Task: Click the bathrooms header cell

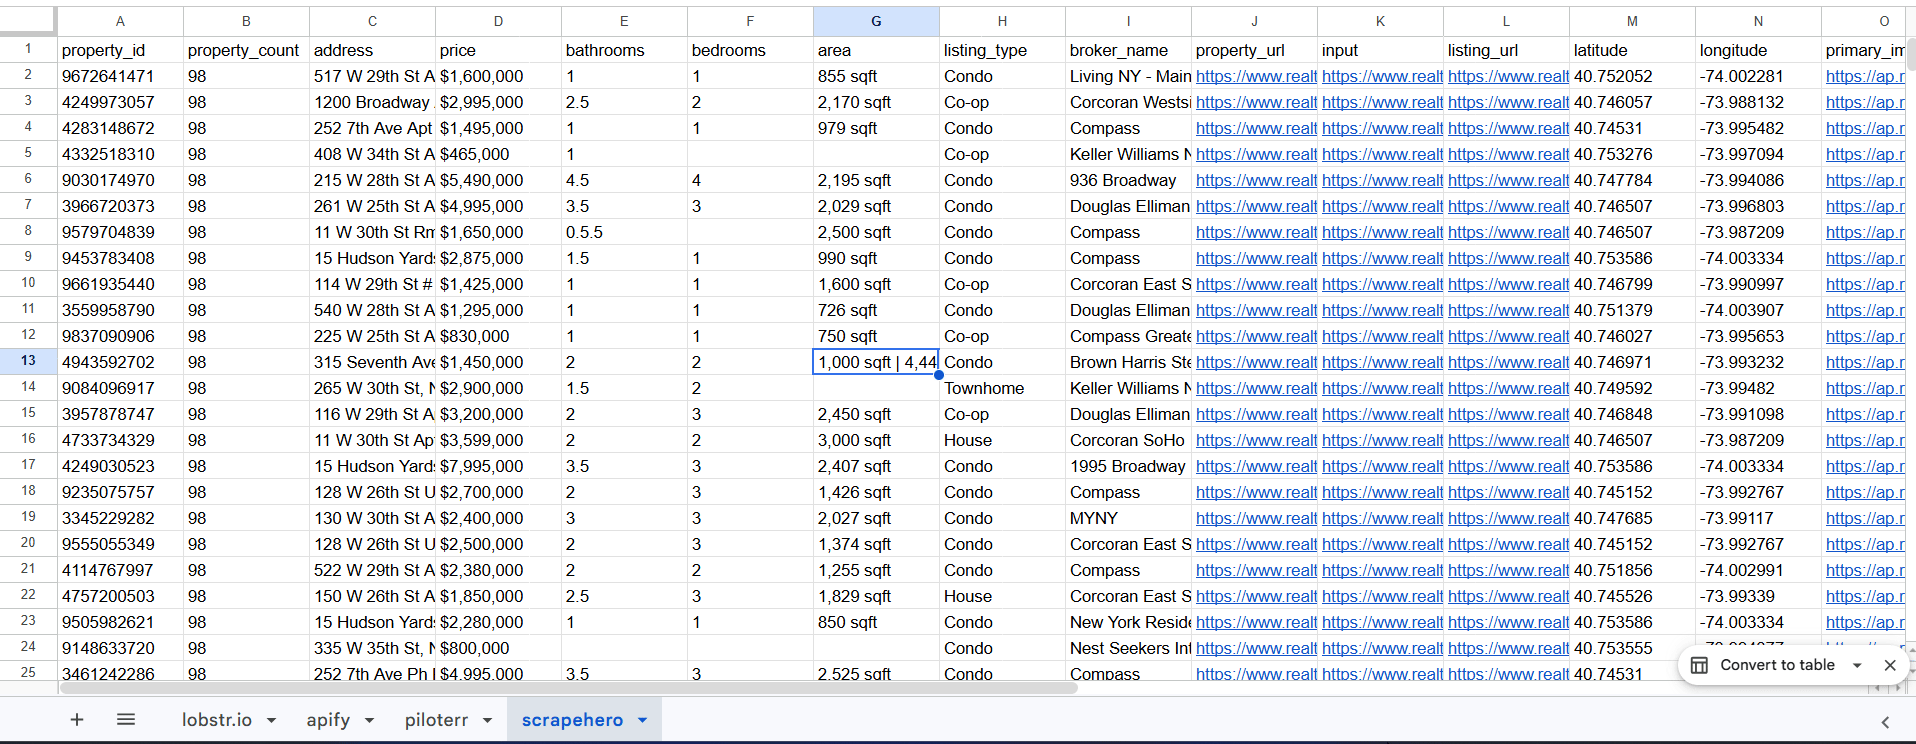Action: coord(624,50)
